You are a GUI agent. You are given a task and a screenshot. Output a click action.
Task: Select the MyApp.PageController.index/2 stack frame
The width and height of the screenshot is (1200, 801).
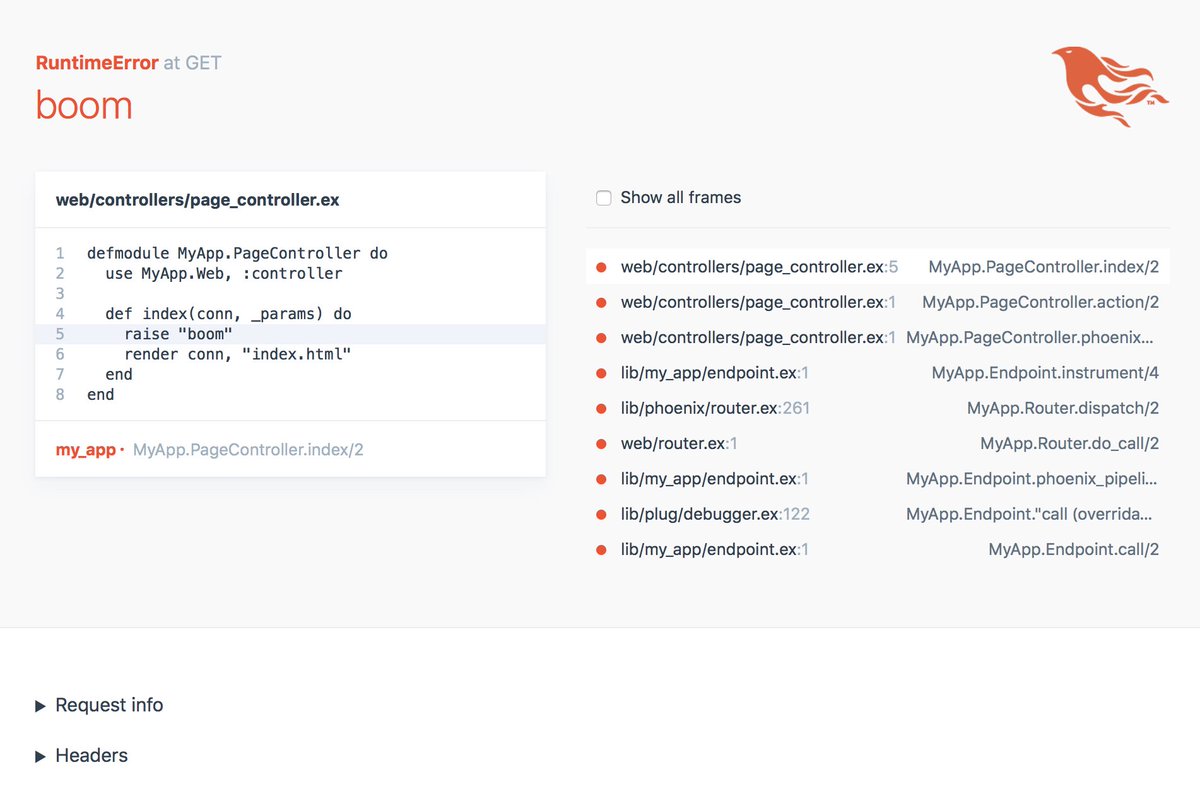[x=1043, y=266]
